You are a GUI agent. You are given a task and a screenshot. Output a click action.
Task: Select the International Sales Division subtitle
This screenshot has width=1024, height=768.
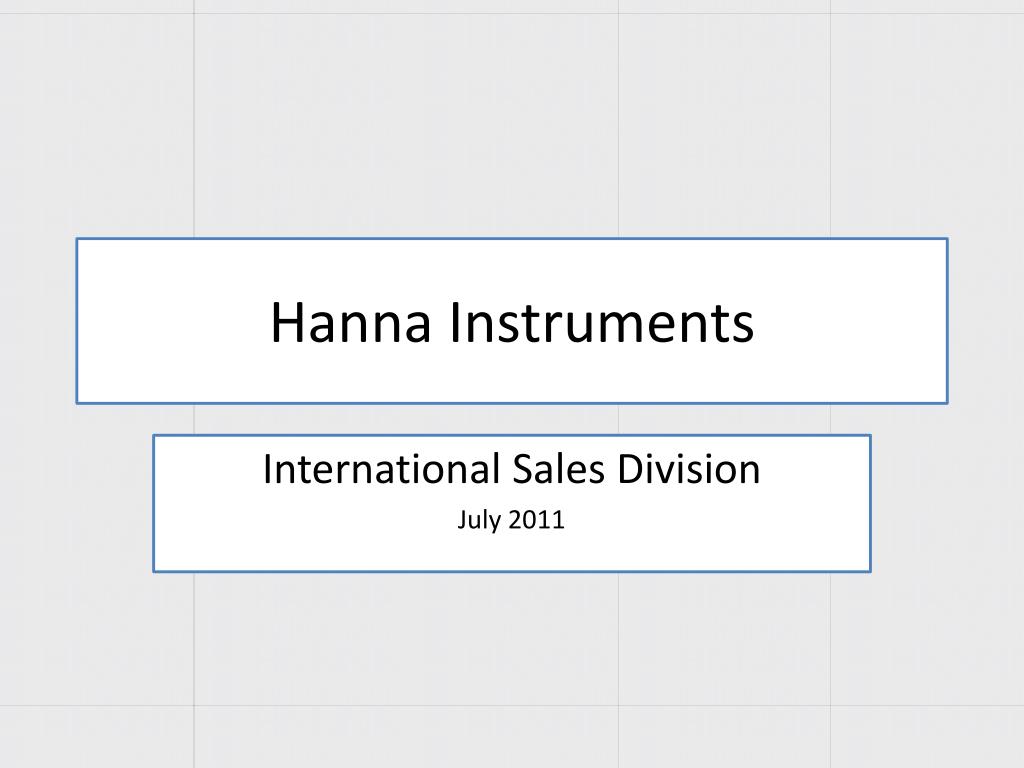511,469
